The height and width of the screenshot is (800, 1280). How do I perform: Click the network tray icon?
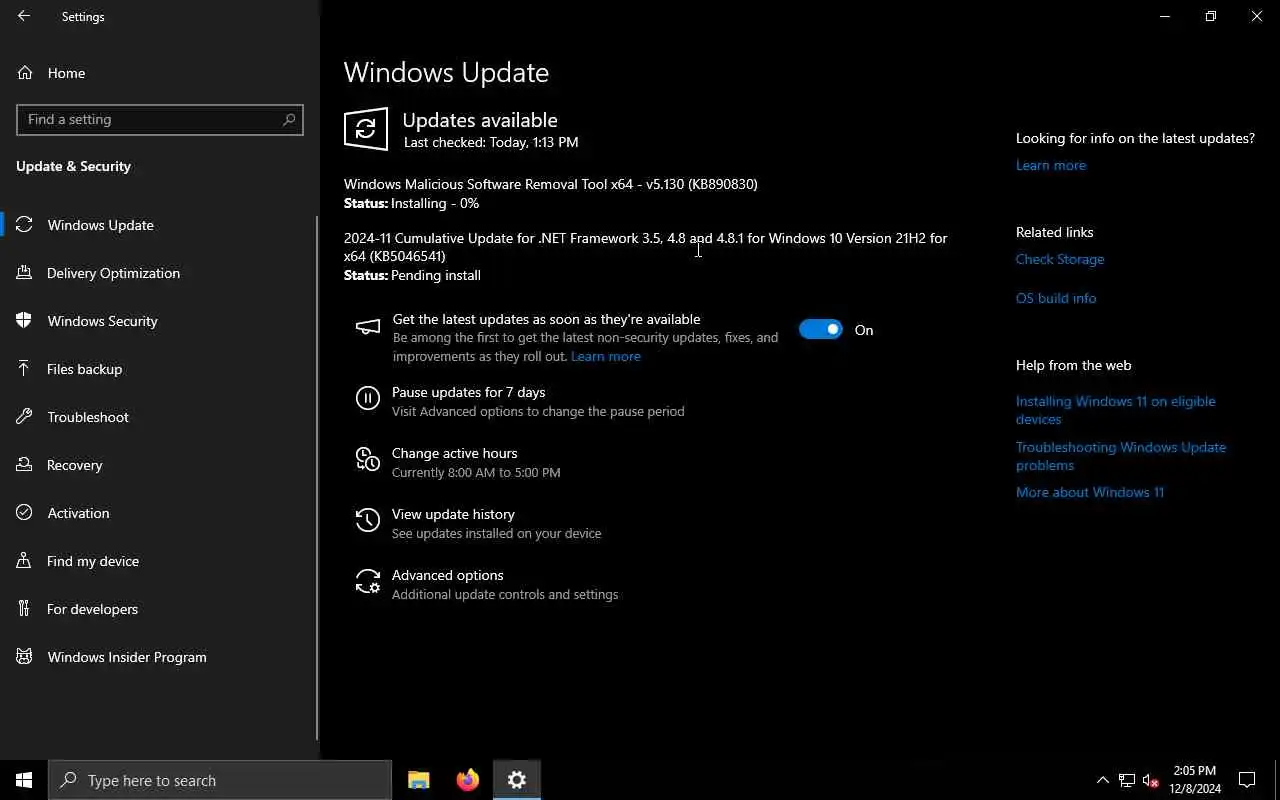[x=1127, y=780]
